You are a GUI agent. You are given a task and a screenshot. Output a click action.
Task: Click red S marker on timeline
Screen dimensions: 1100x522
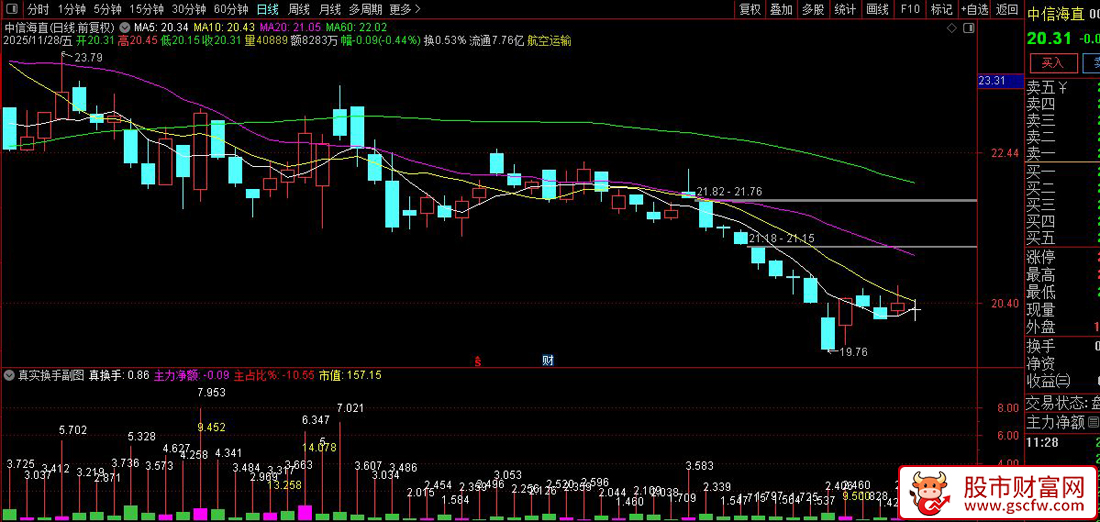(x=477, y=361)
